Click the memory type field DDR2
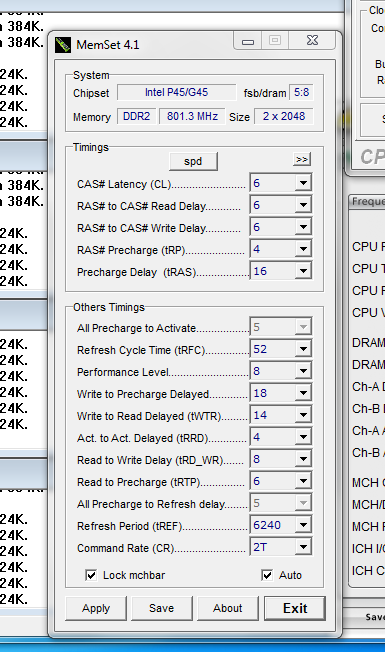 pos(136,116)
